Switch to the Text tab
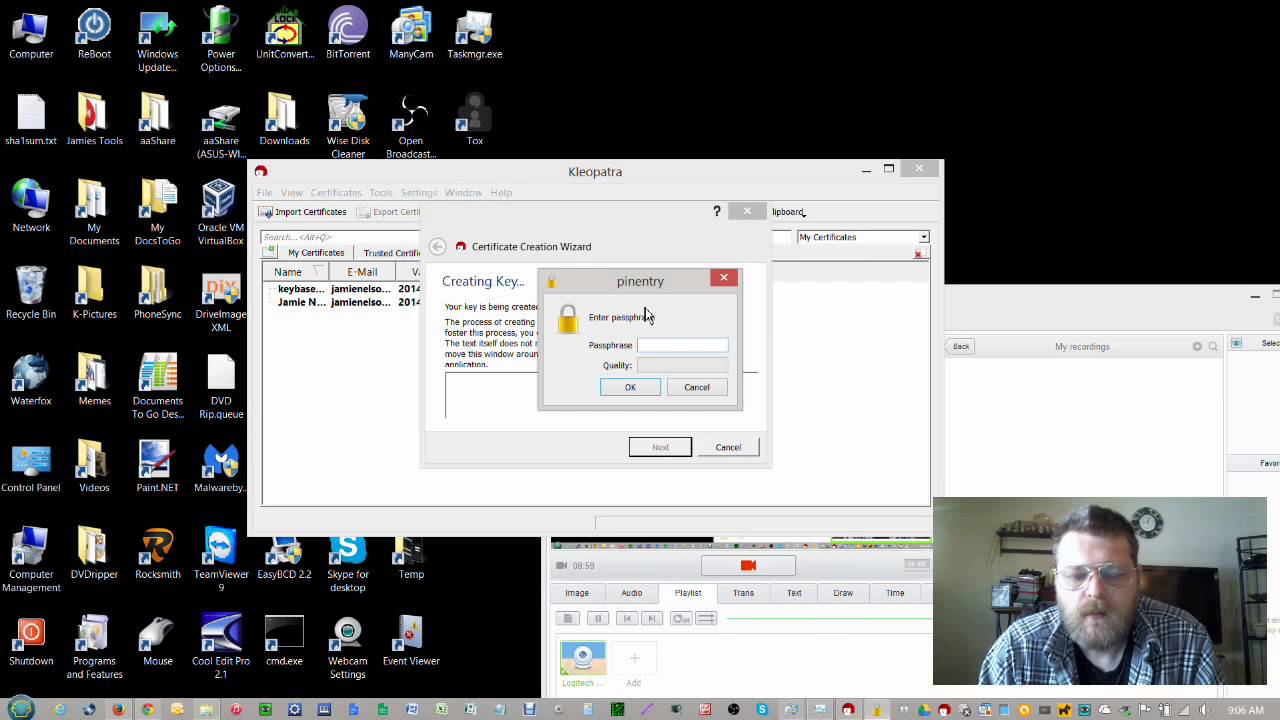Screen dimensions: 1280x720 794,593
